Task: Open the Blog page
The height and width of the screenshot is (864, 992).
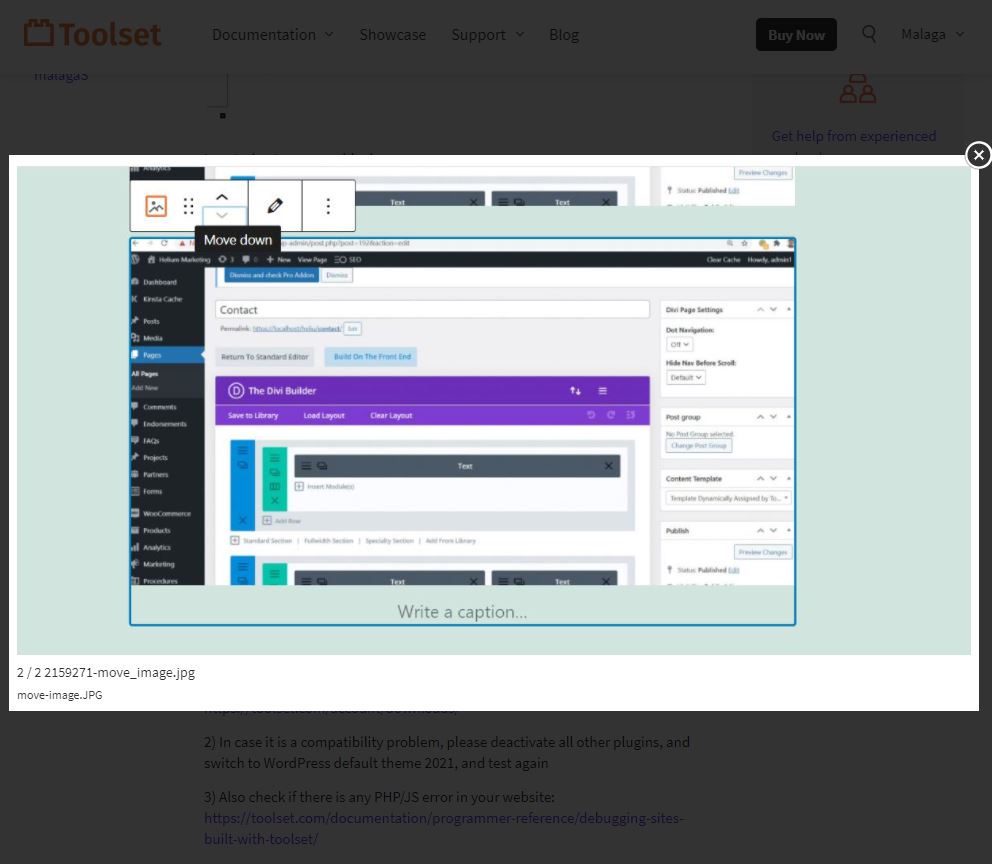Action: [x=564, y=35]
